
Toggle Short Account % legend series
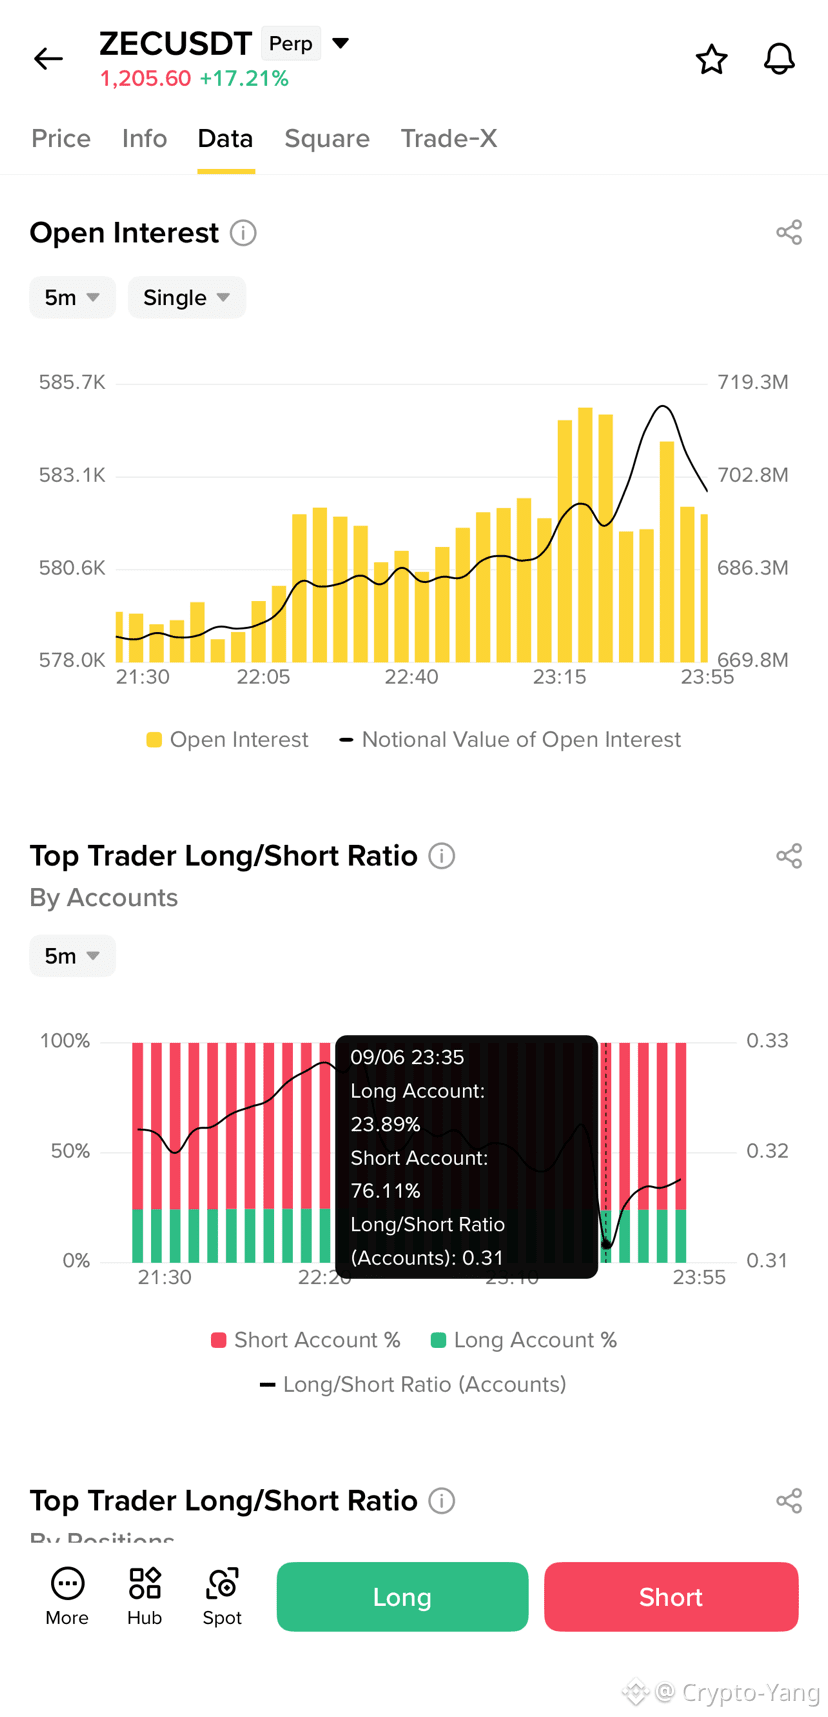pyautogui.click(x=306, y=1340)
